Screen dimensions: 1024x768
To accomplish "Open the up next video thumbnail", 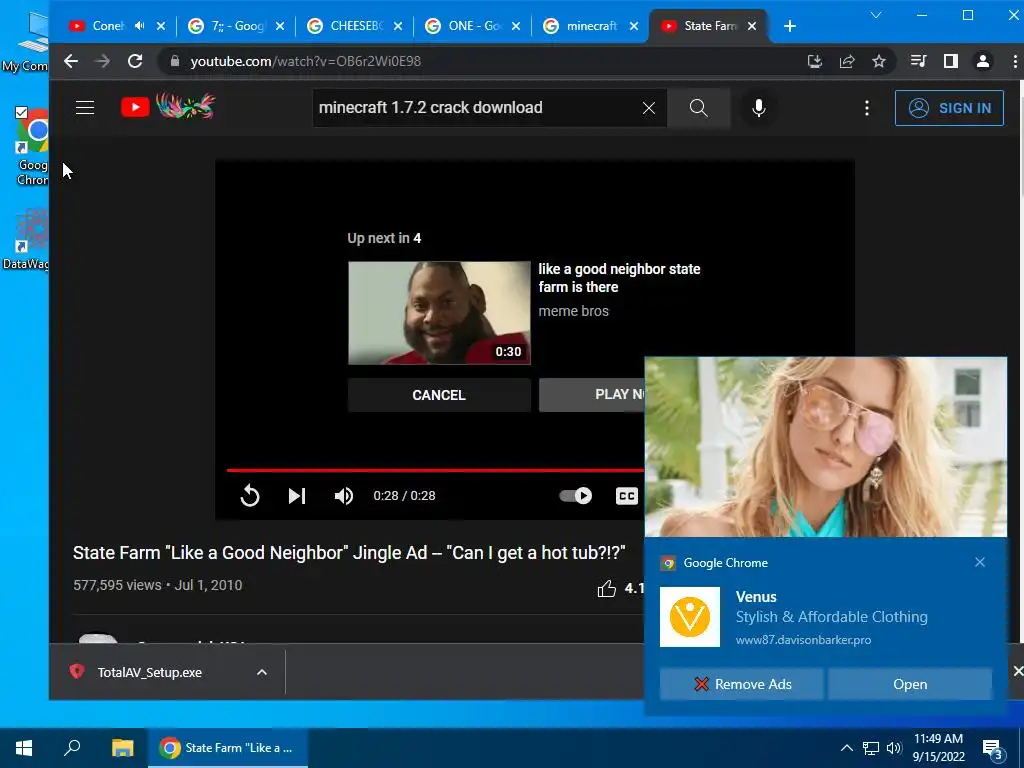I will pyautogui.click(x=439, y=313).
